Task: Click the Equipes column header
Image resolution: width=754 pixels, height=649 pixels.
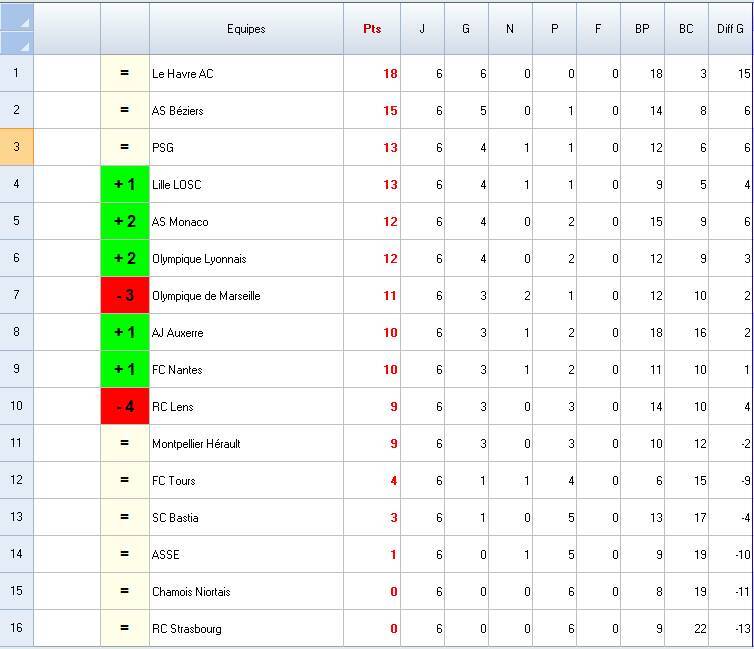Action: tap(246, 29)
